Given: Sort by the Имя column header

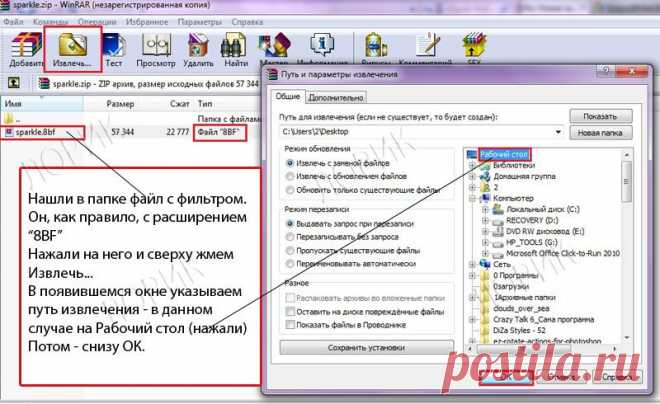Looking at the screenshot, I should [x=42, y=104].
